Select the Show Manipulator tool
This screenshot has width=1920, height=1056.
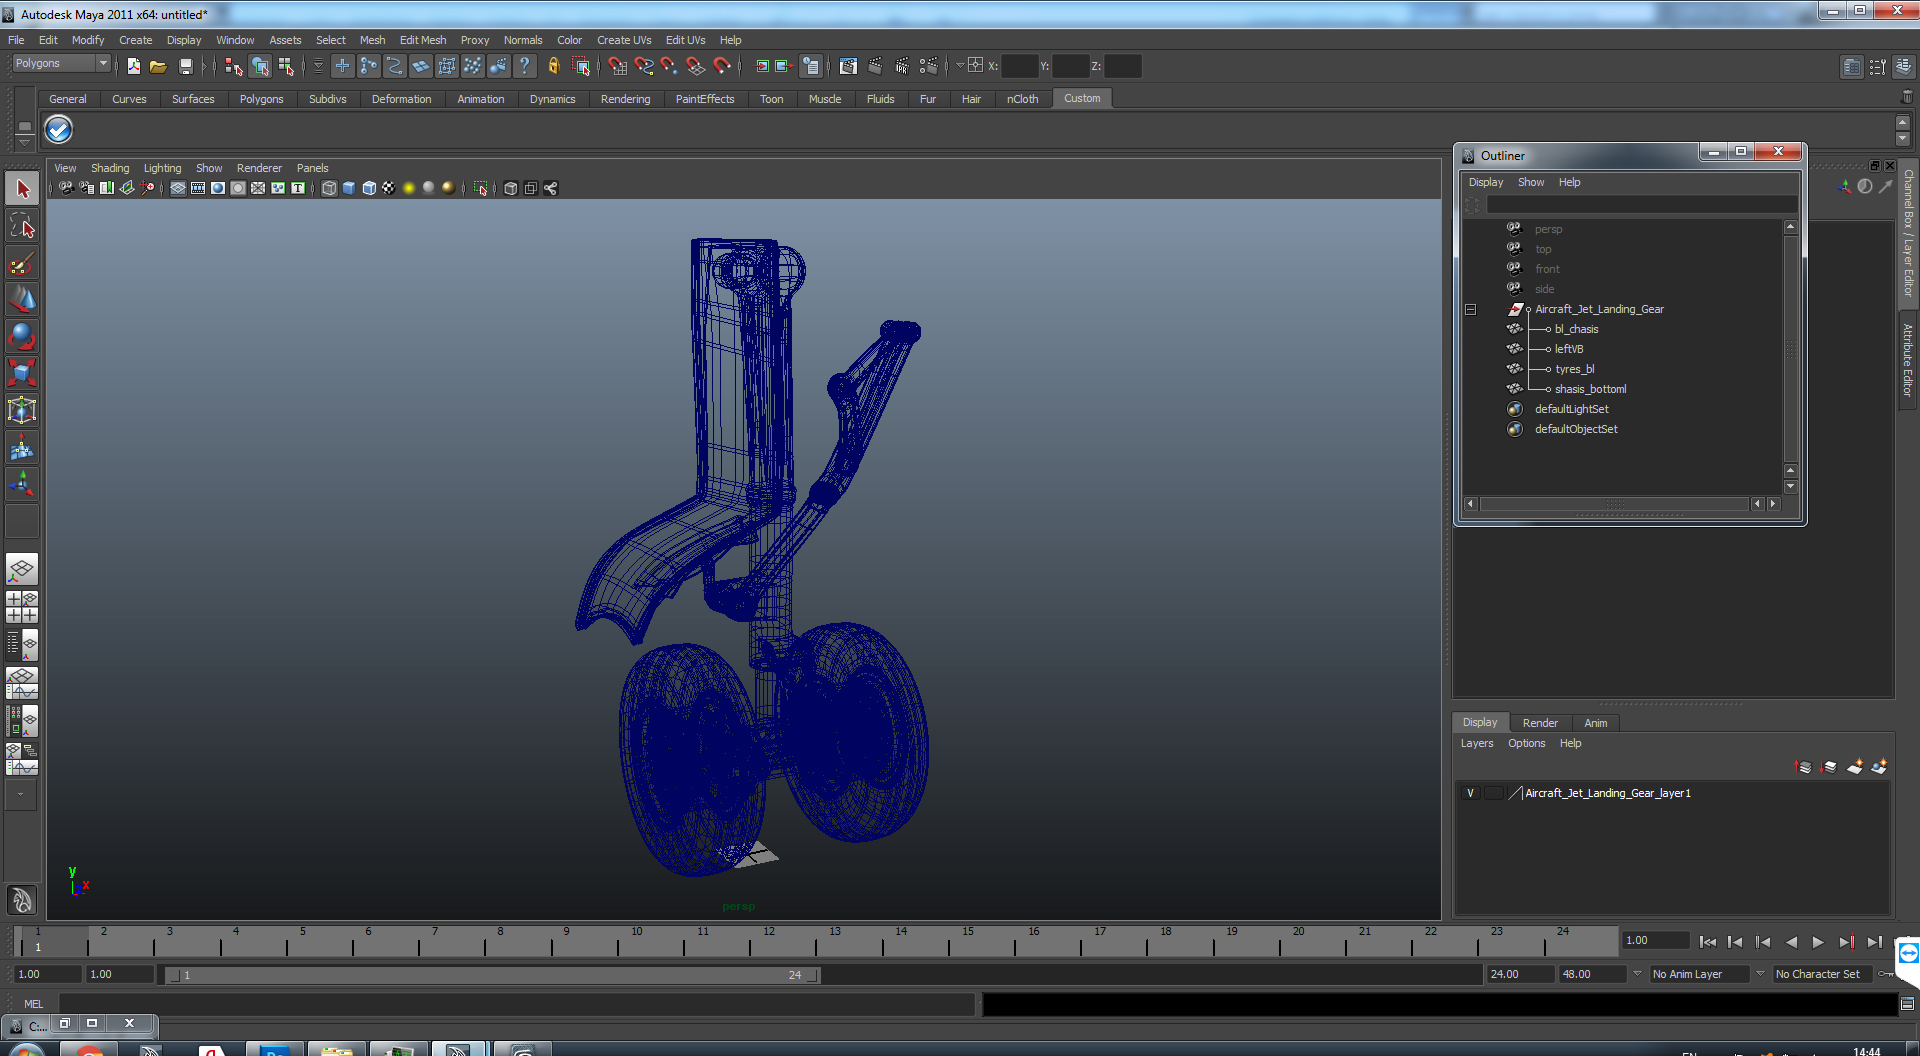[22, 484]
